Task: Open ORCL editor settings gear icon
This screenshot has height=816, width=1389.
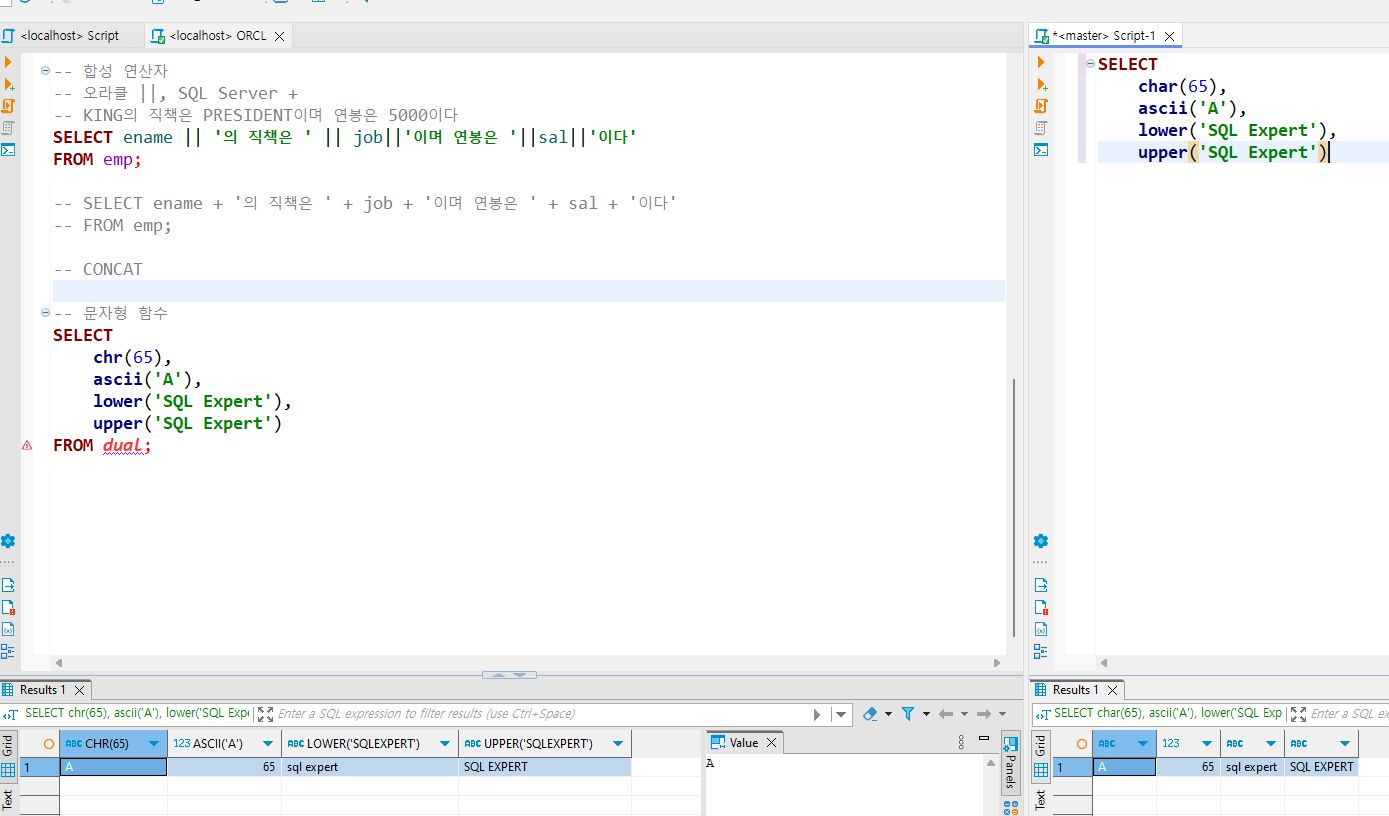Action: pyautogui.click(x=8, y=541)
